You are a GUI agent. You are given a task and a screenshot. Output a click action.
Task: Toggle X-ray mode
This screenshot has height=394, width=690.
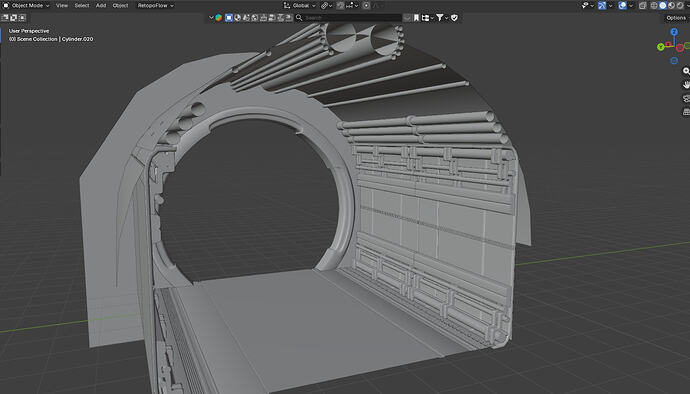642,6
